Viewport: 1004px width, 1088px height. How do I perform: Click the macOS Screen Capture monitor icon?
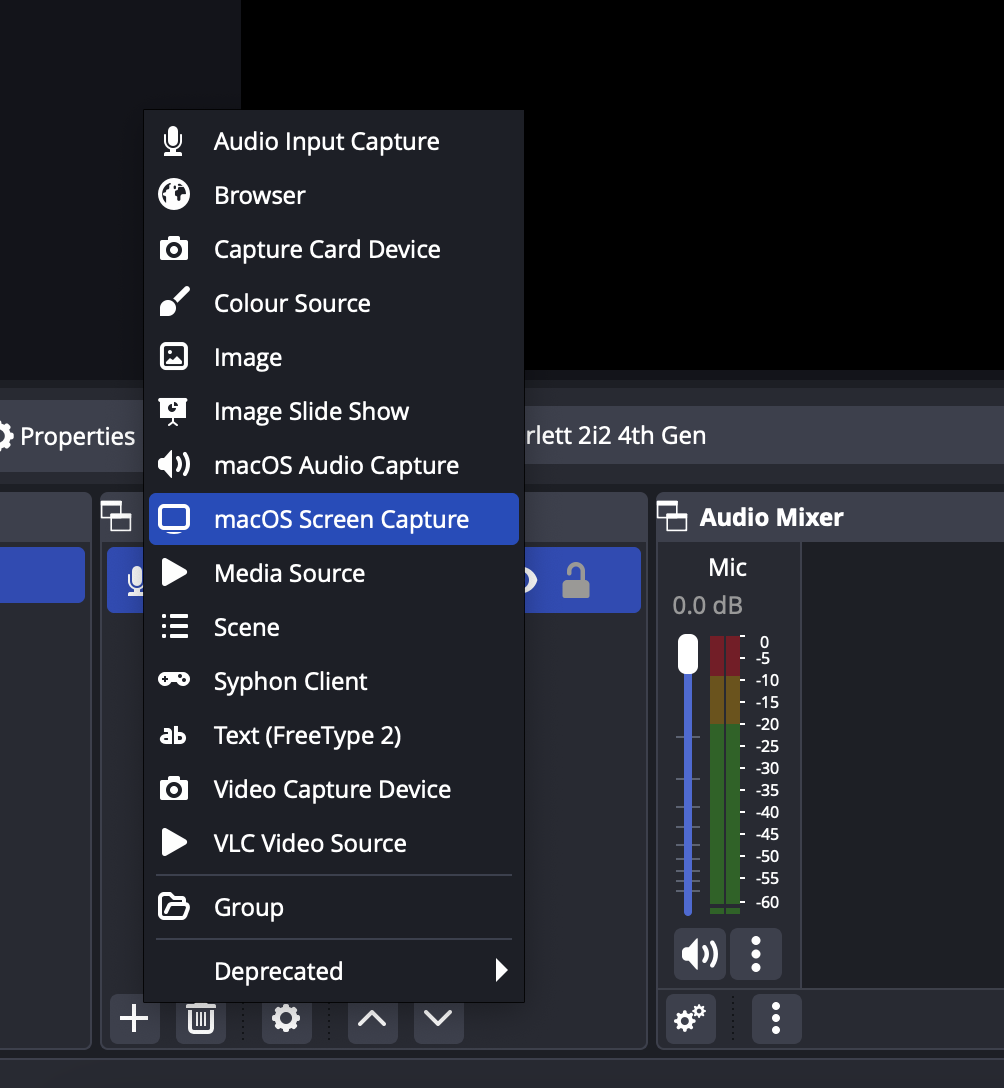pyautogui.click(x=173, y=519)
